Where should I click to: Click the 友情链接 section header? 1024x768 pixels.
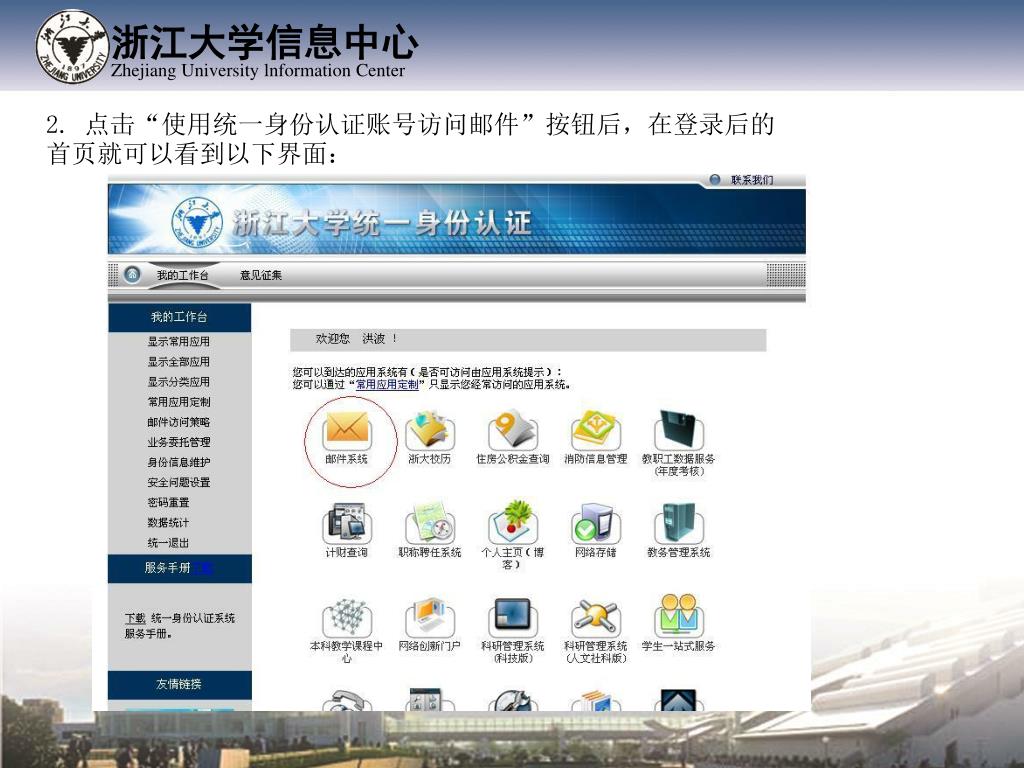(x=179, y=684)
